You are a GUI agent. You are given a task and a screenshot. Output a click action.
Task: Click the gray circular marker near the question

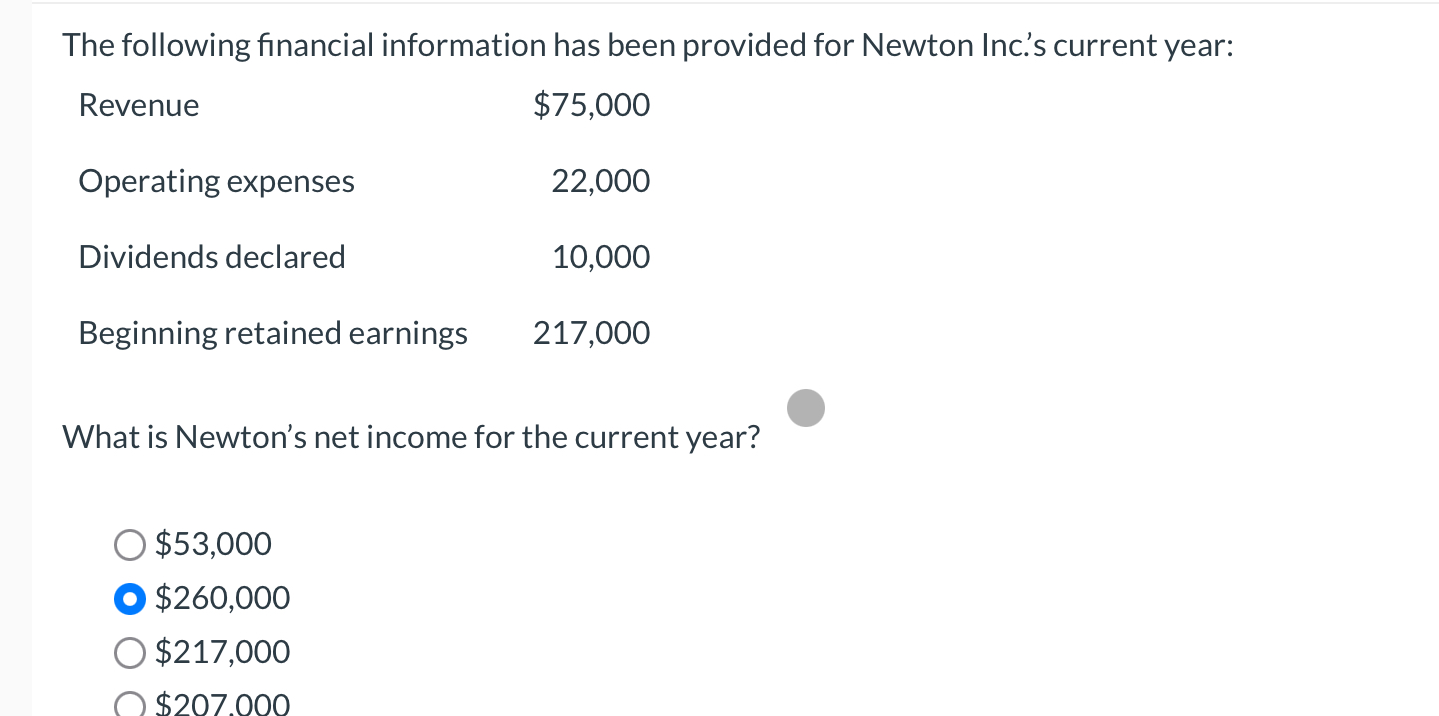pos(805,408)
